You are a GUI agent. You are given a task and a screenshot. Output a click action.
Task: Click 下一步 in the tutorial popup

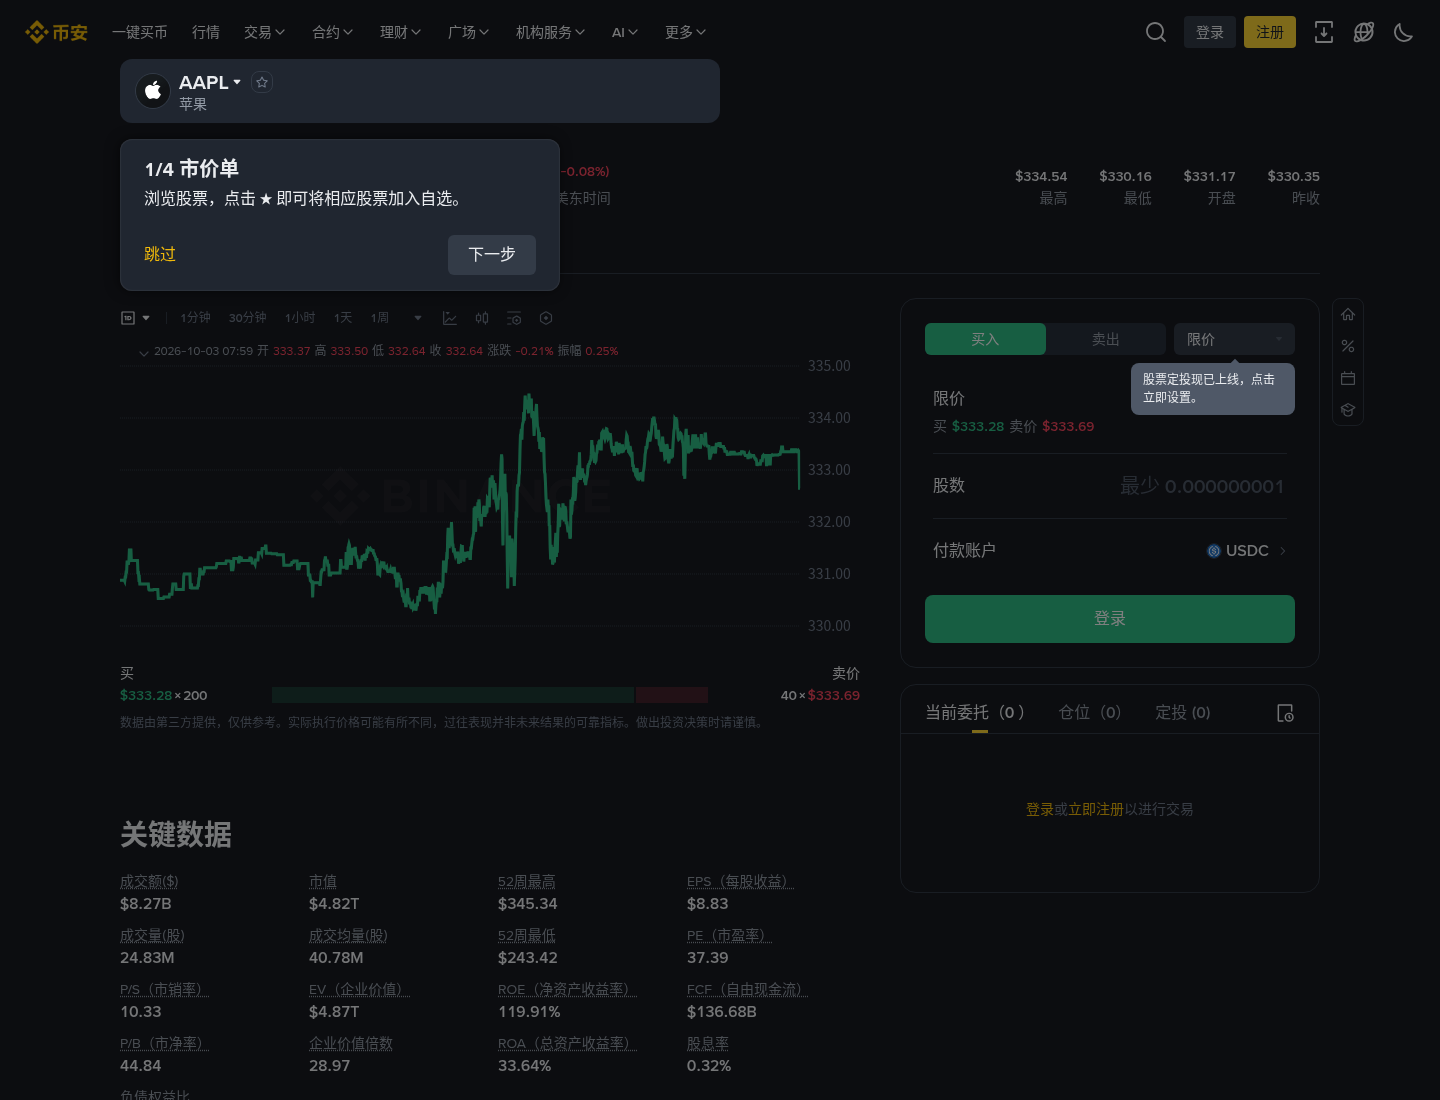[x=492, y=255]
